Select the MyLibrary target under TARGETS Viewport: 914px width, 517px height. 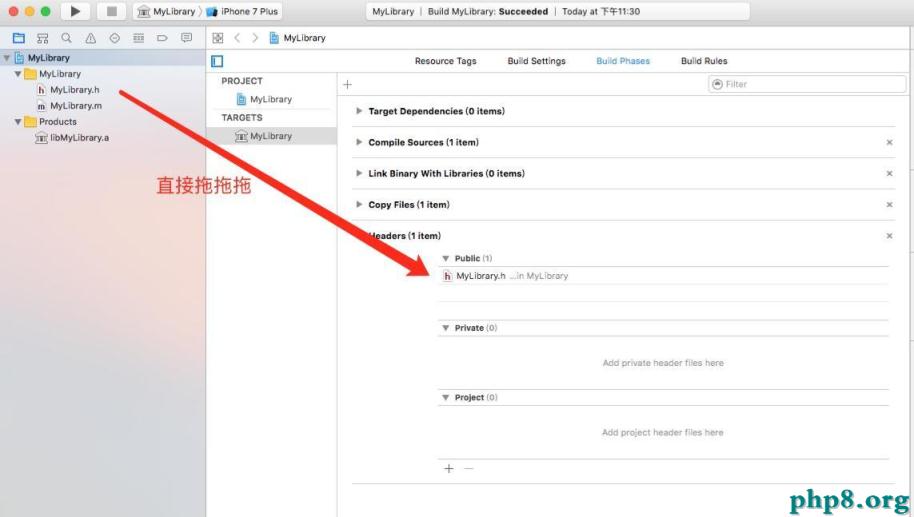[263, 136]
